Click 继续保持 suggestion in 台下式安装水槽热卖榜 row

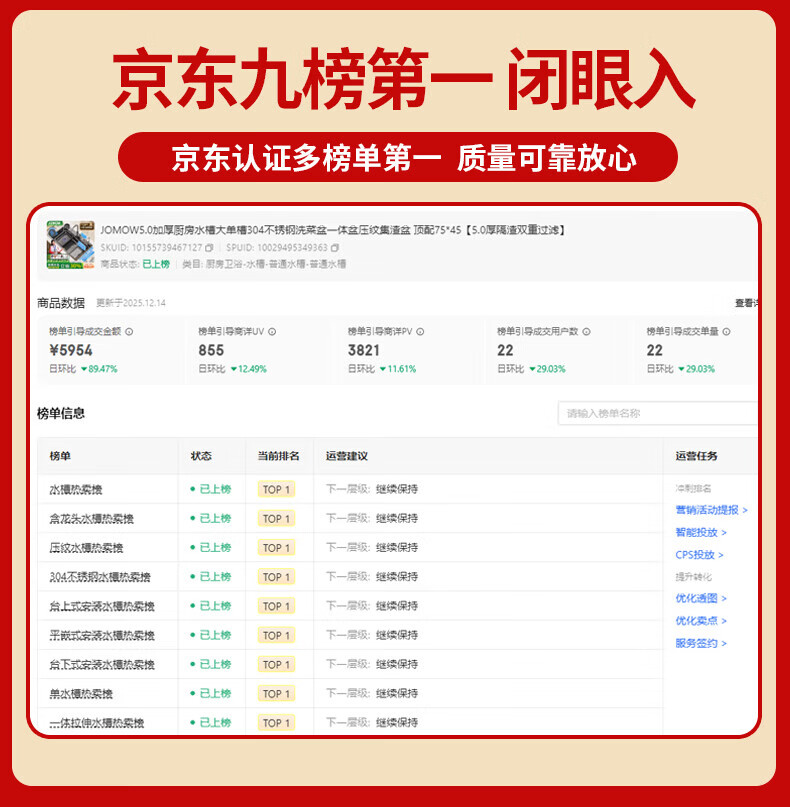click(397, 664)
